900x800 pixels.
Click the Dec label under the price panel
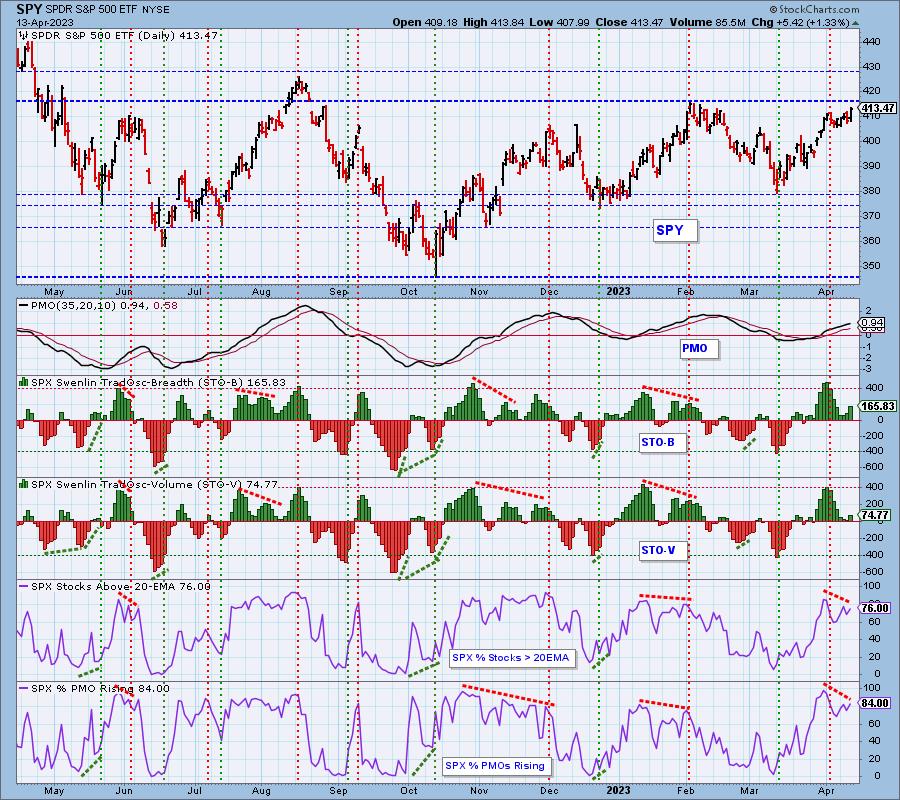(549, 292)
